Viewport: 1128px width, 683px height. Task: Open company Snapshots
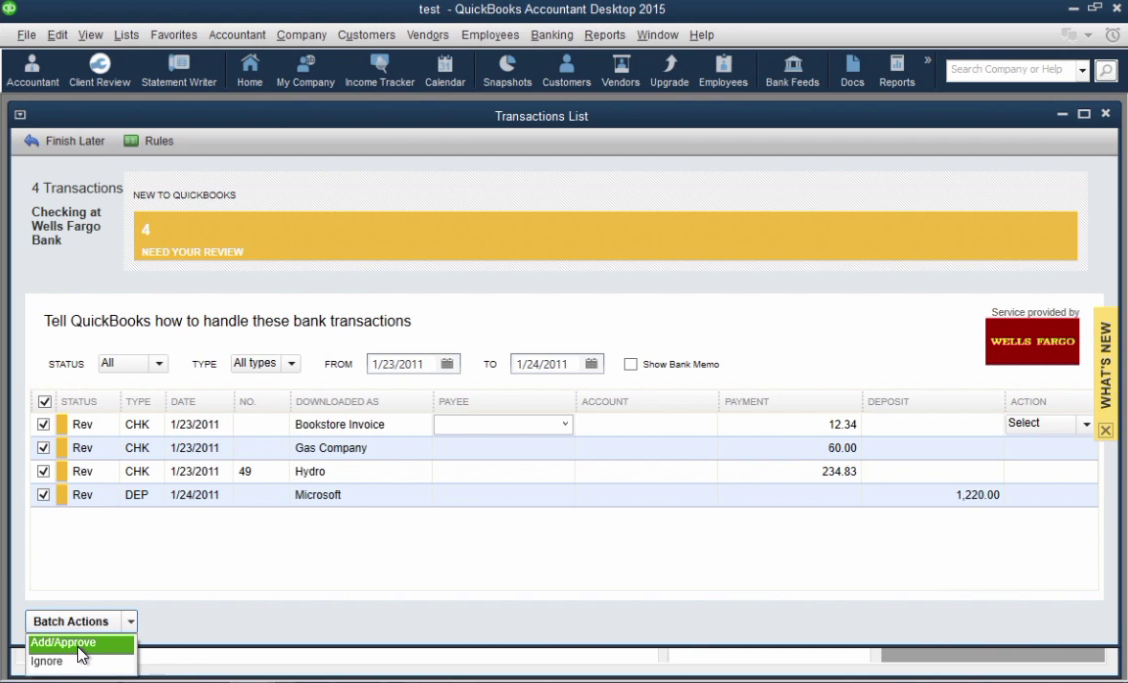[507, 71]
